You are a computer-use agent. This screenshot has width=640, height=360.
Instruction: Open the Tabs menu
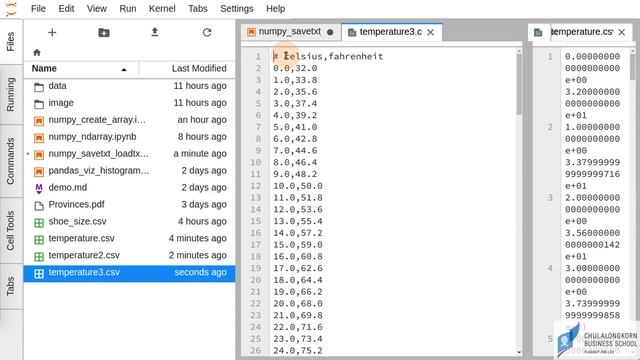coord(198,9)
